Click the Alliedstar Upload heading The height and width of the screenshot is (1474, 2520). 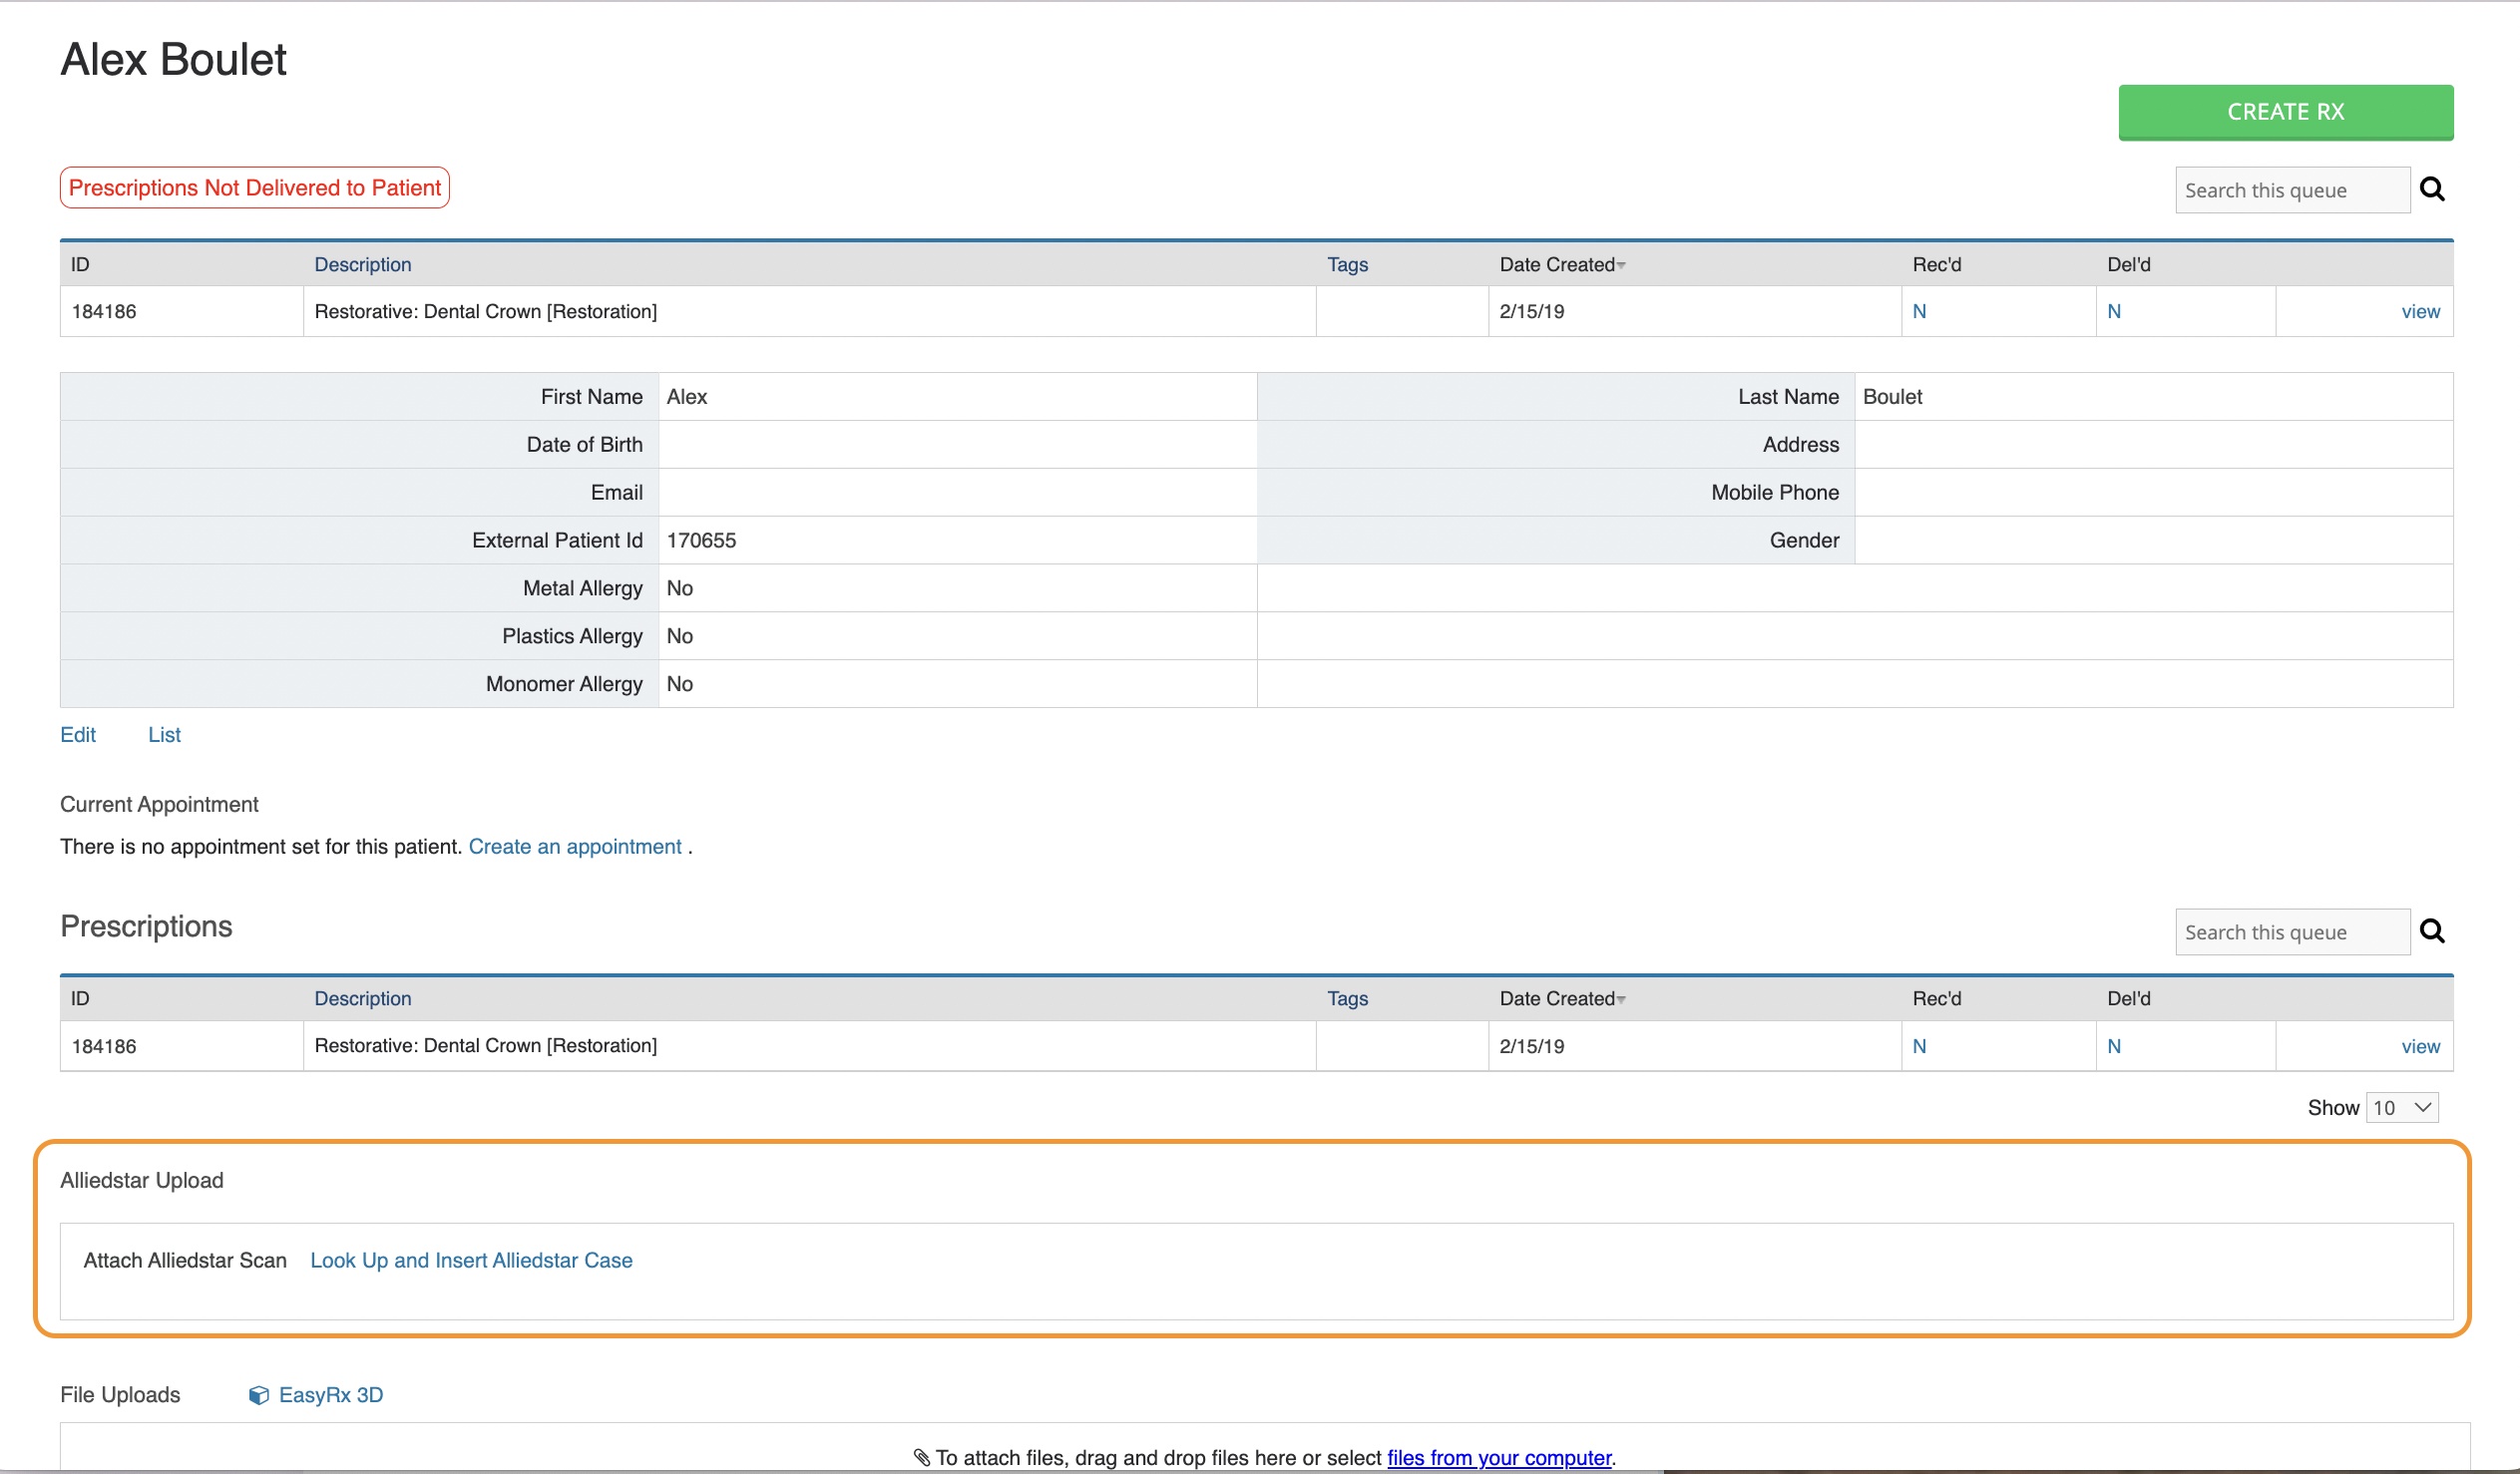click(142, 1181)
